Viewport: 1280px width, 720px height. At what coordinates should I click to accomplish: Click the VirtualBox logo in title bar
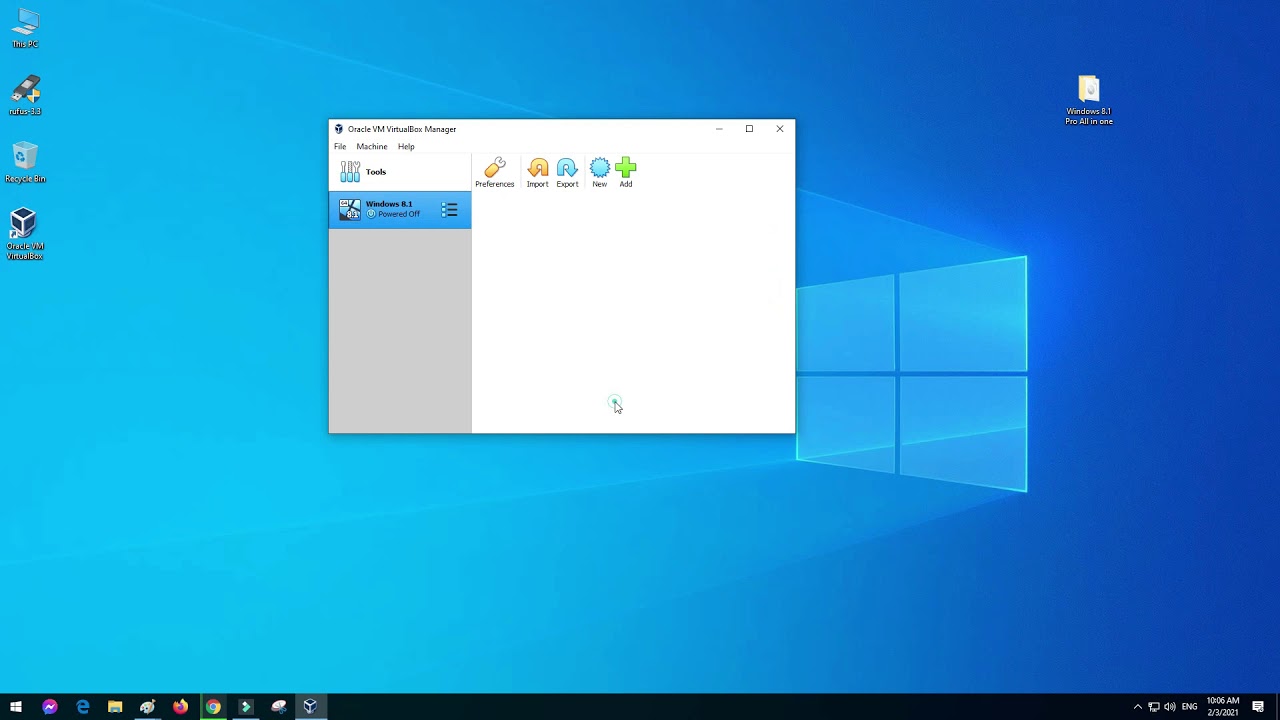point(339,129)
